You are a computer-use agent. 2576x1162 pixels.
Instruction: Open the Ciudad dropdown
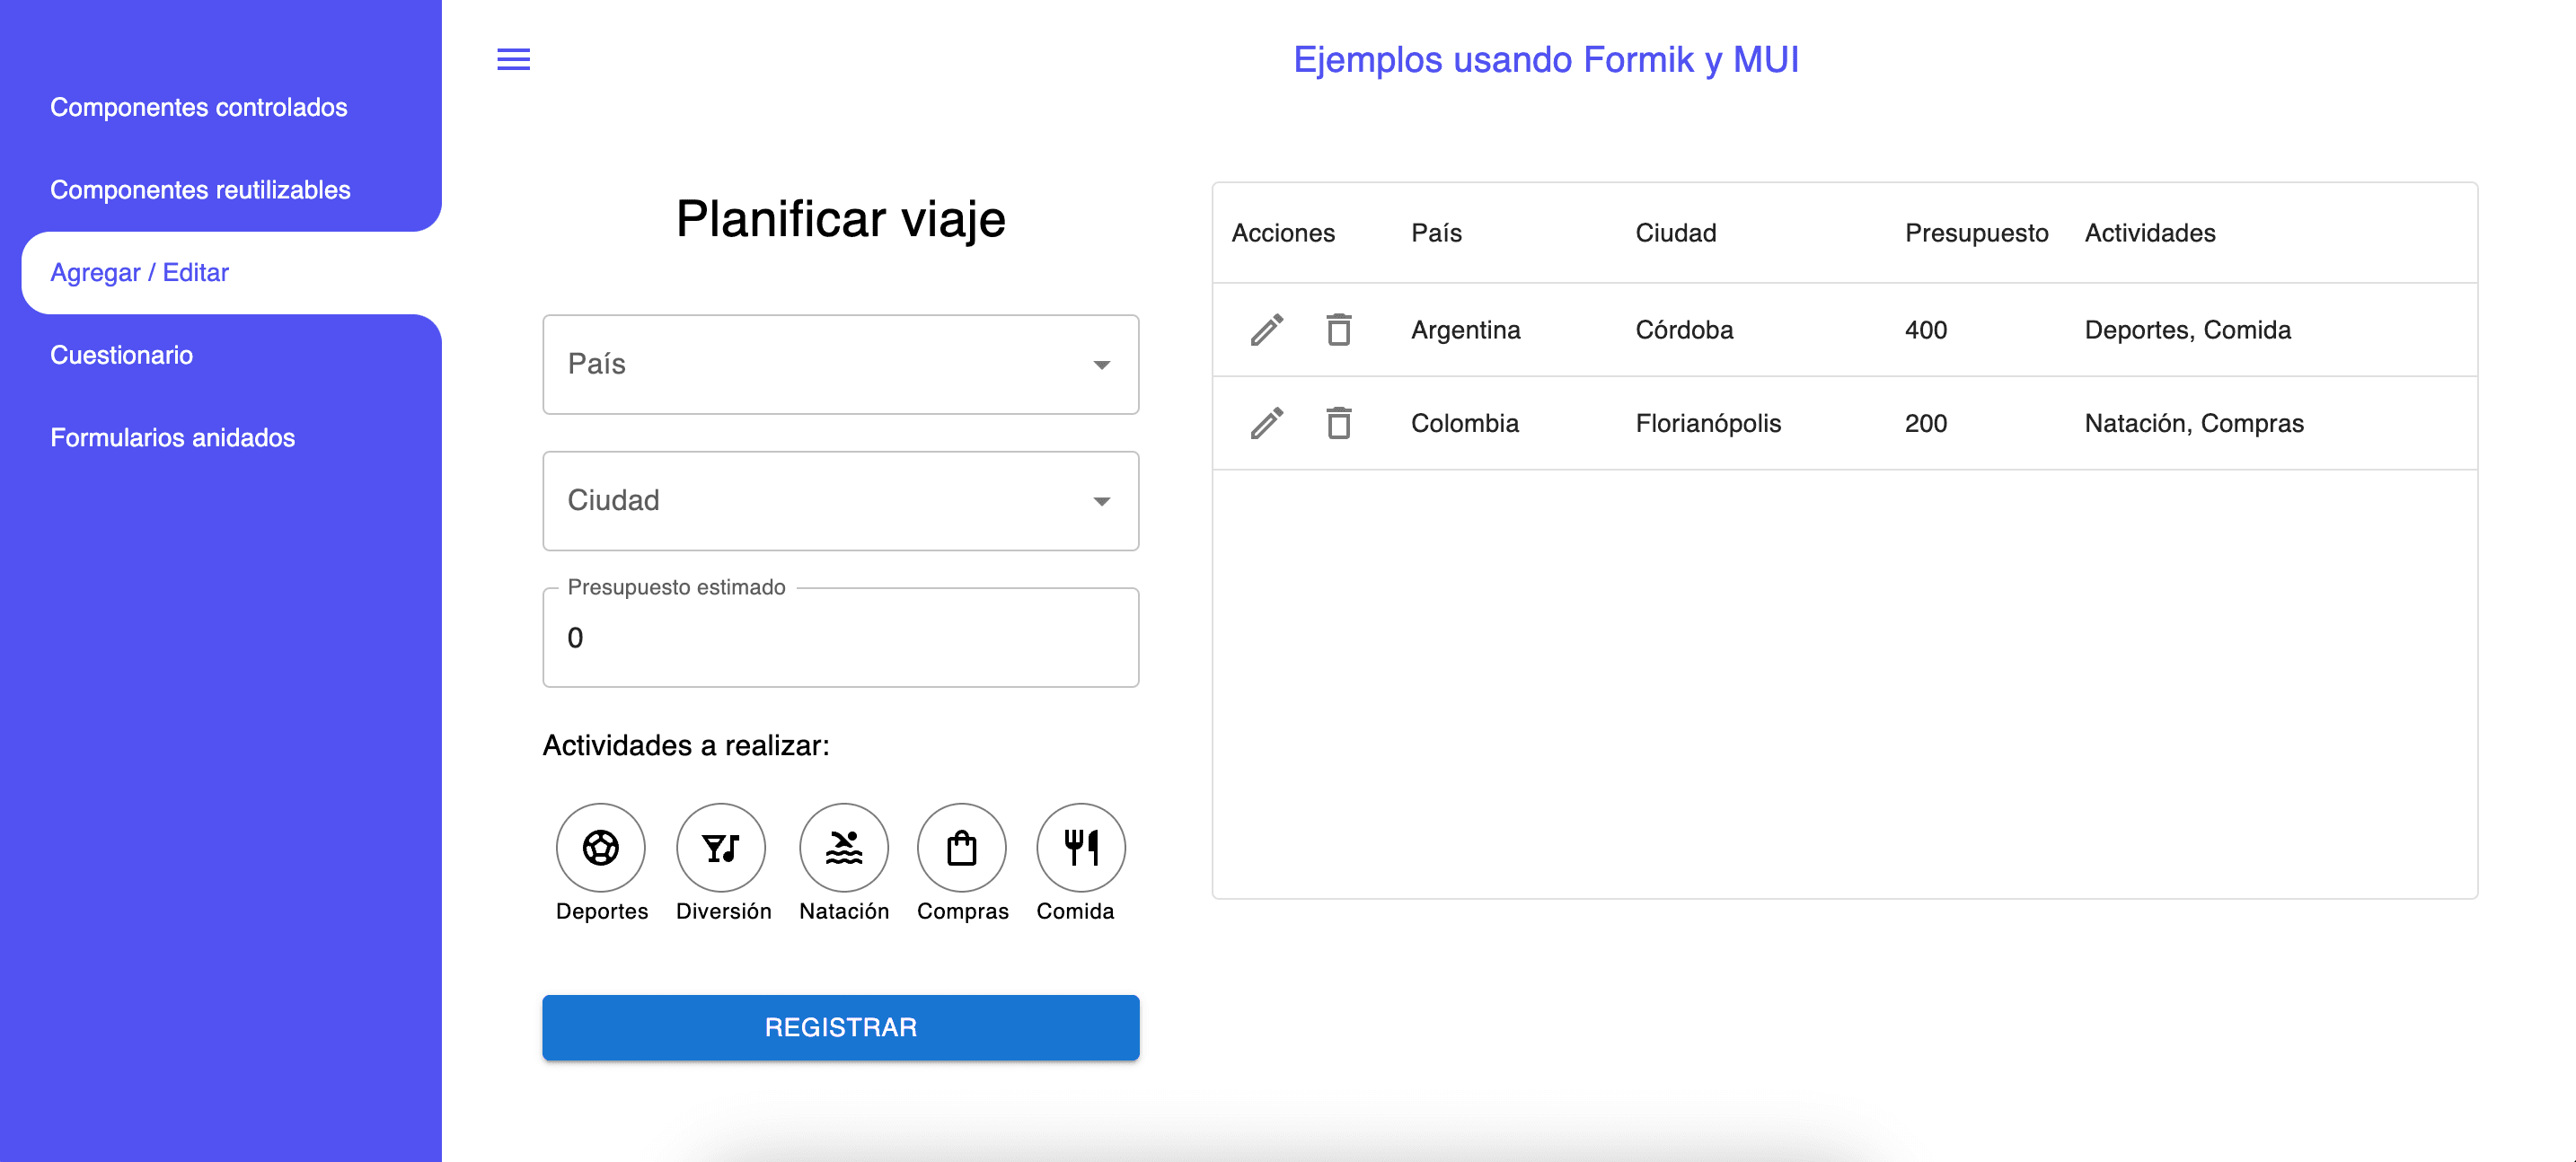(x=841, y=501)
